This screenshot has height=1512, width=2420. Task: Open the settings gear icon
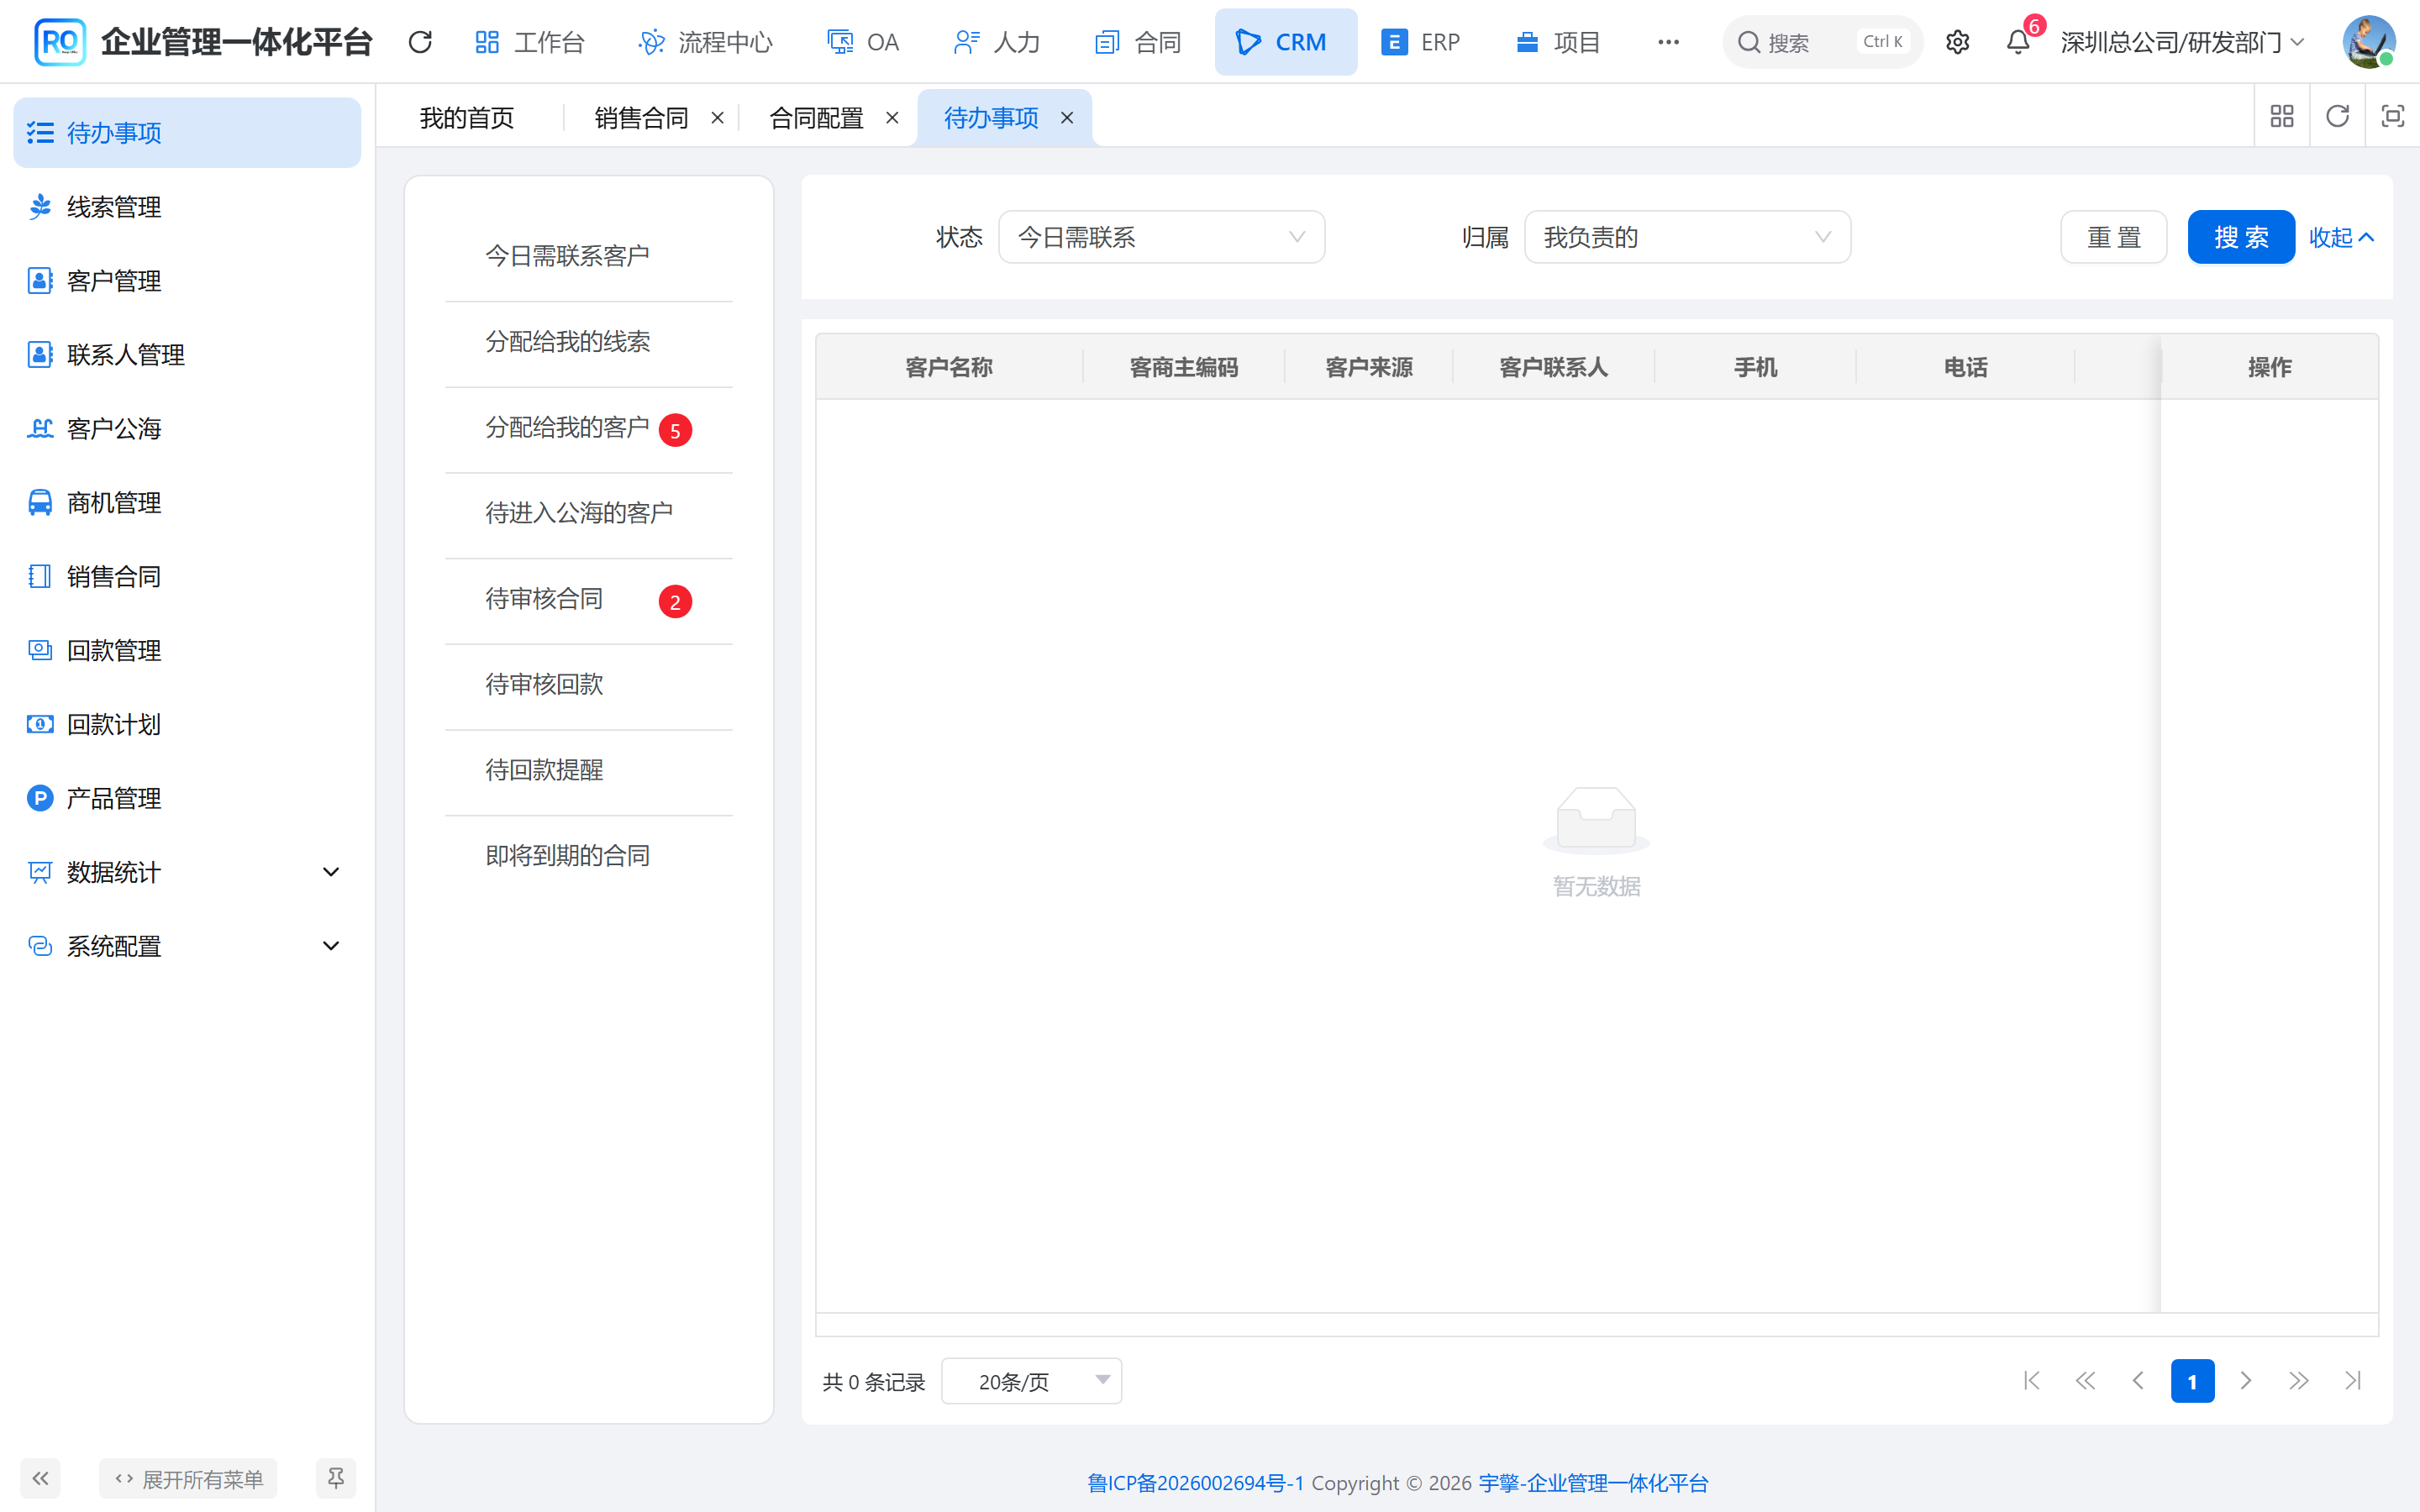click(x=1957, y=42)
